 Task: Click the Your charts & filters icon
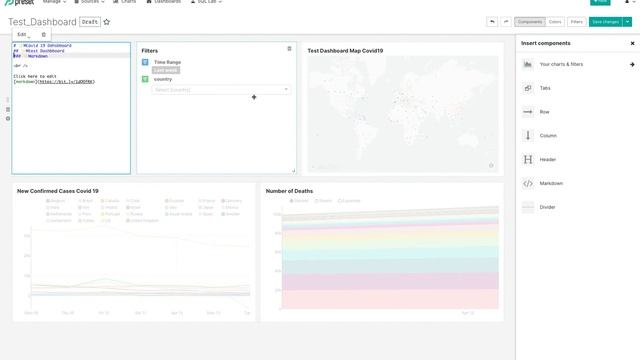pyautogui.click(x=528, y=64)
